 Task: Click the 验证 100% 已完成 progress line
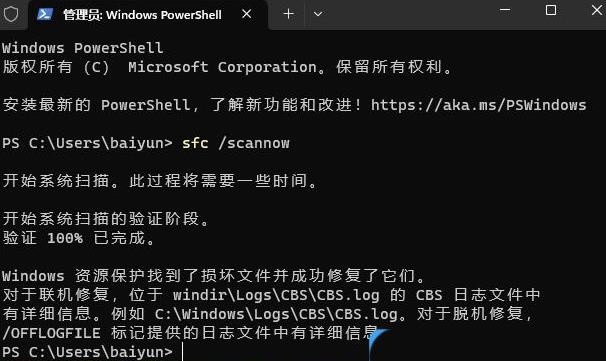pyautogui.click(x=79, y=238)
